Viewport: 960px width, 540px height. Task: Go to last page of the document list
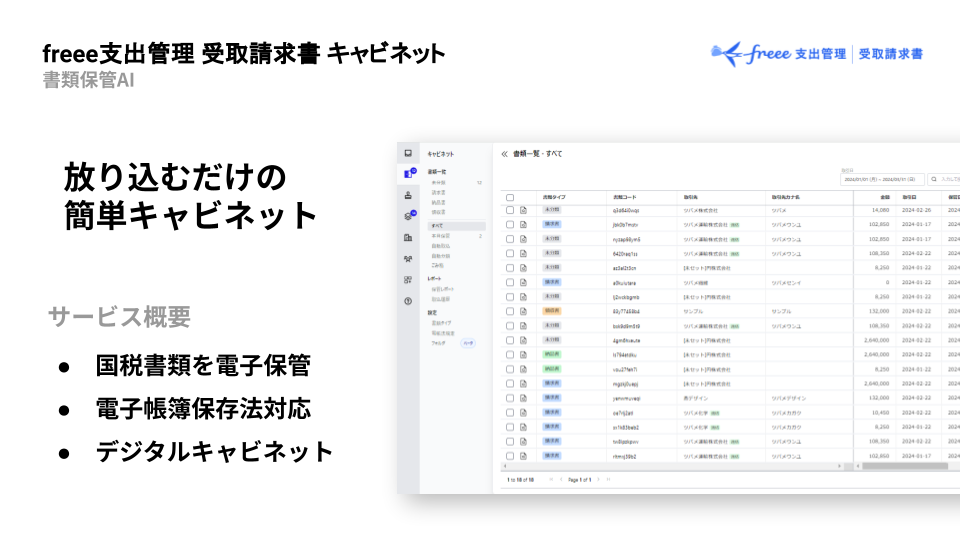(608, 479)
